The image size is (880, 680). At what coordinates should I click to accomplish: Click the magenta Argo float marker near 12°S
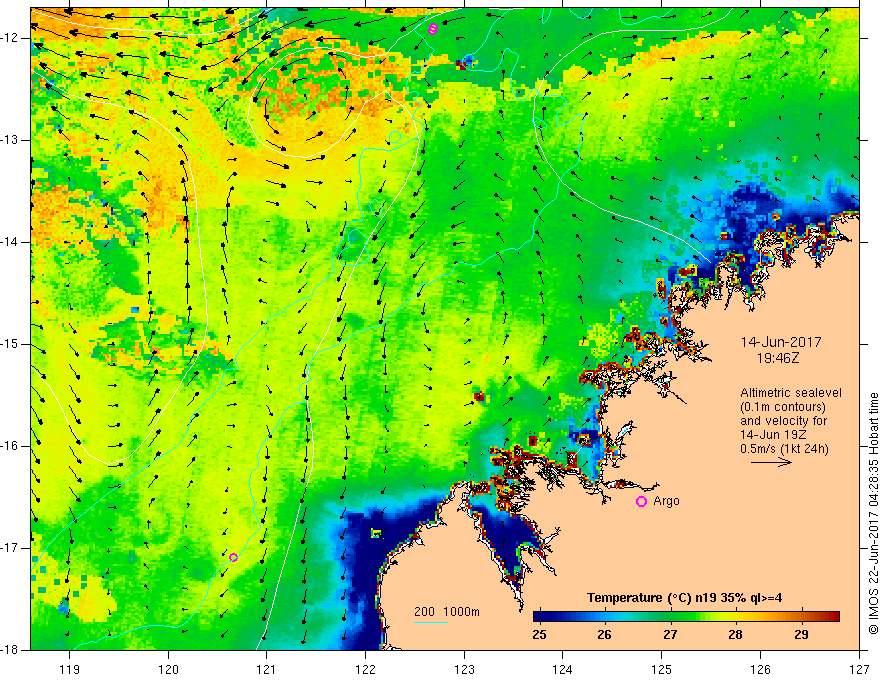pyautogui.click(x=432, y=29)
